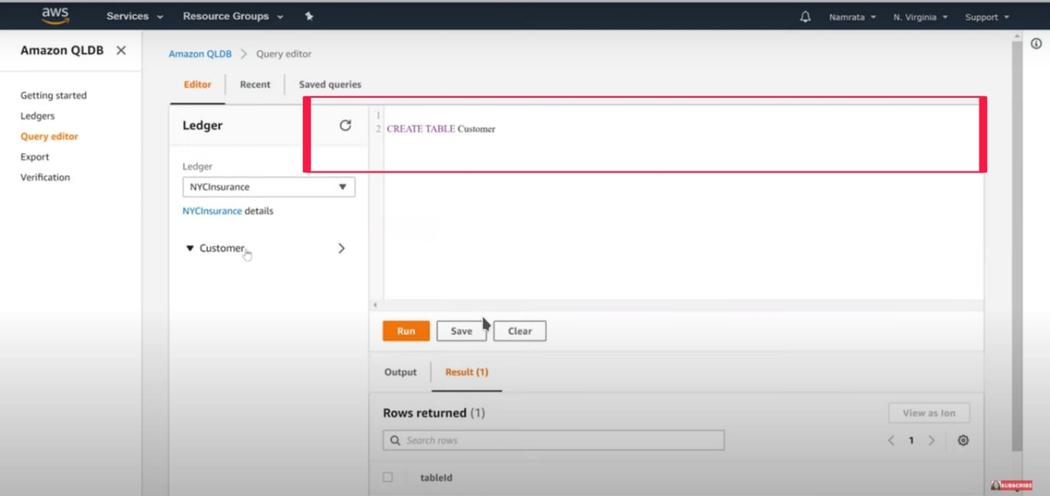This screenshot has width=1050, height=496.
Task: Open the notifications bell
Action: click(806, 17)
